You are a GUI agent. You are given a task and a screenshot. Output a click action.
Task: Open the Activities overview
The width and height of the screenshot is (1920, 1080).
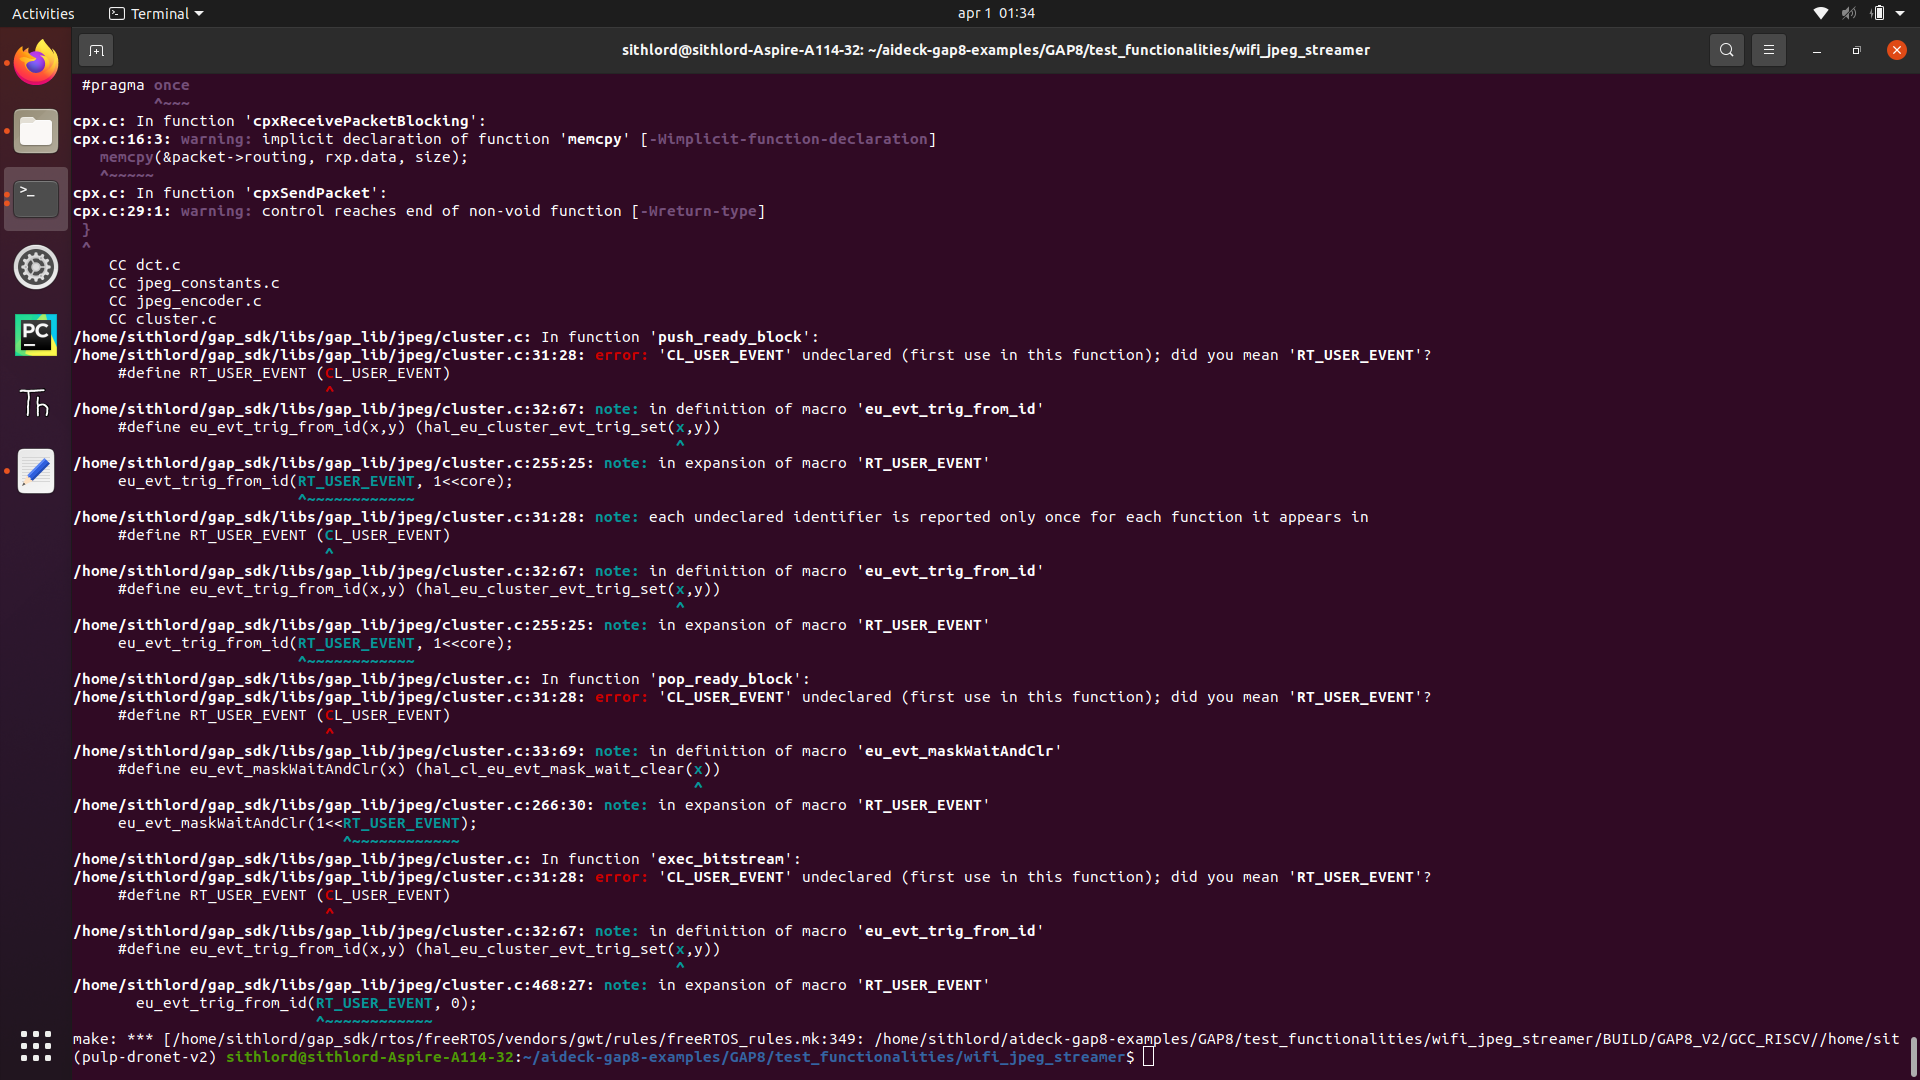tap(43, 13)
